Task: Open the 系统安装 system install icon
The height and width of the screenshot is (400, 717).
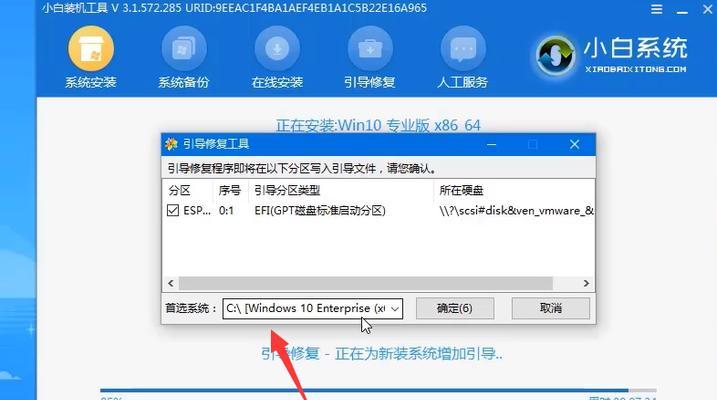Action: [x=91, y=49]
